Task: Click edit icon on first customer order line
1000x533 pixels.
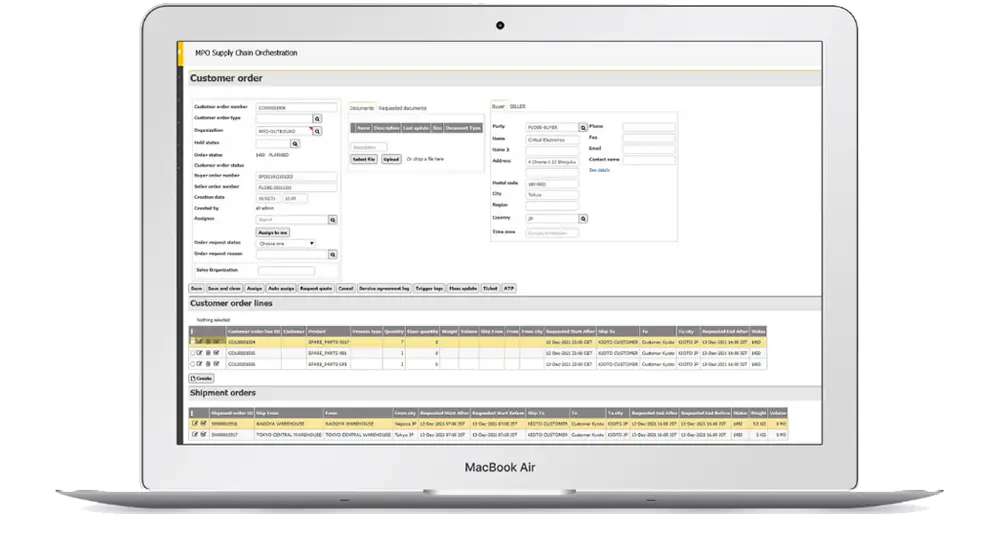Action: [x=199, y=342]
